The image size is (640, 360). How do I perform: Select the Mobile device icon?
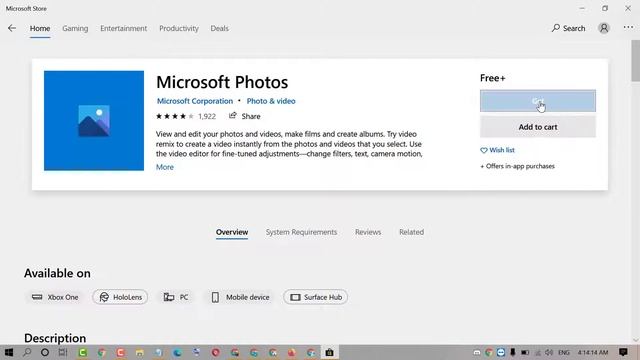click(215, 297)
